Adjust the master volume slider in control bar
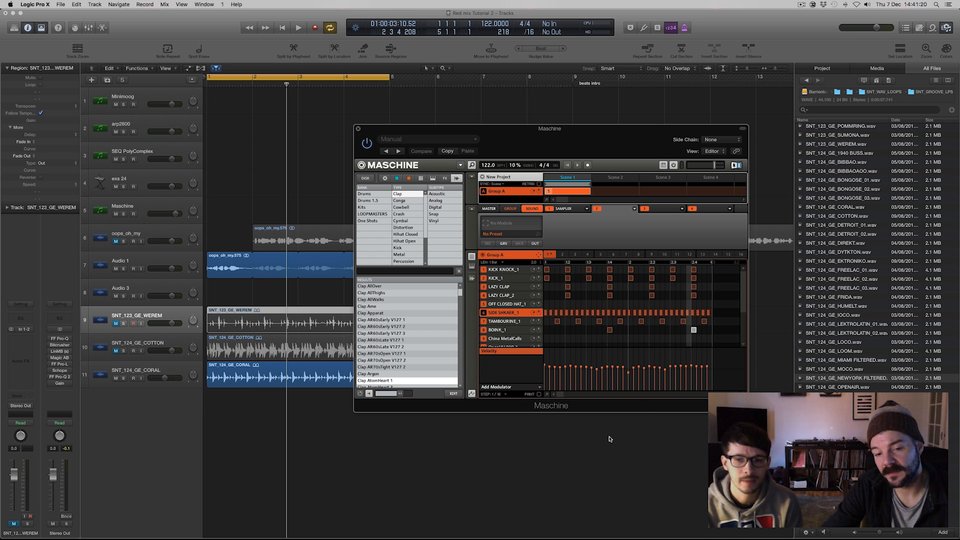 tap(866, 28)
